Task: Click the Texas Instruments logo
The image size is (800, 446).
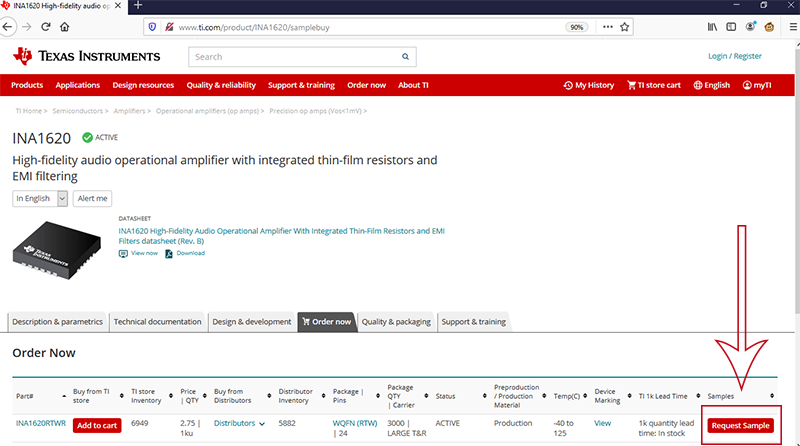Action: point(86,56)
